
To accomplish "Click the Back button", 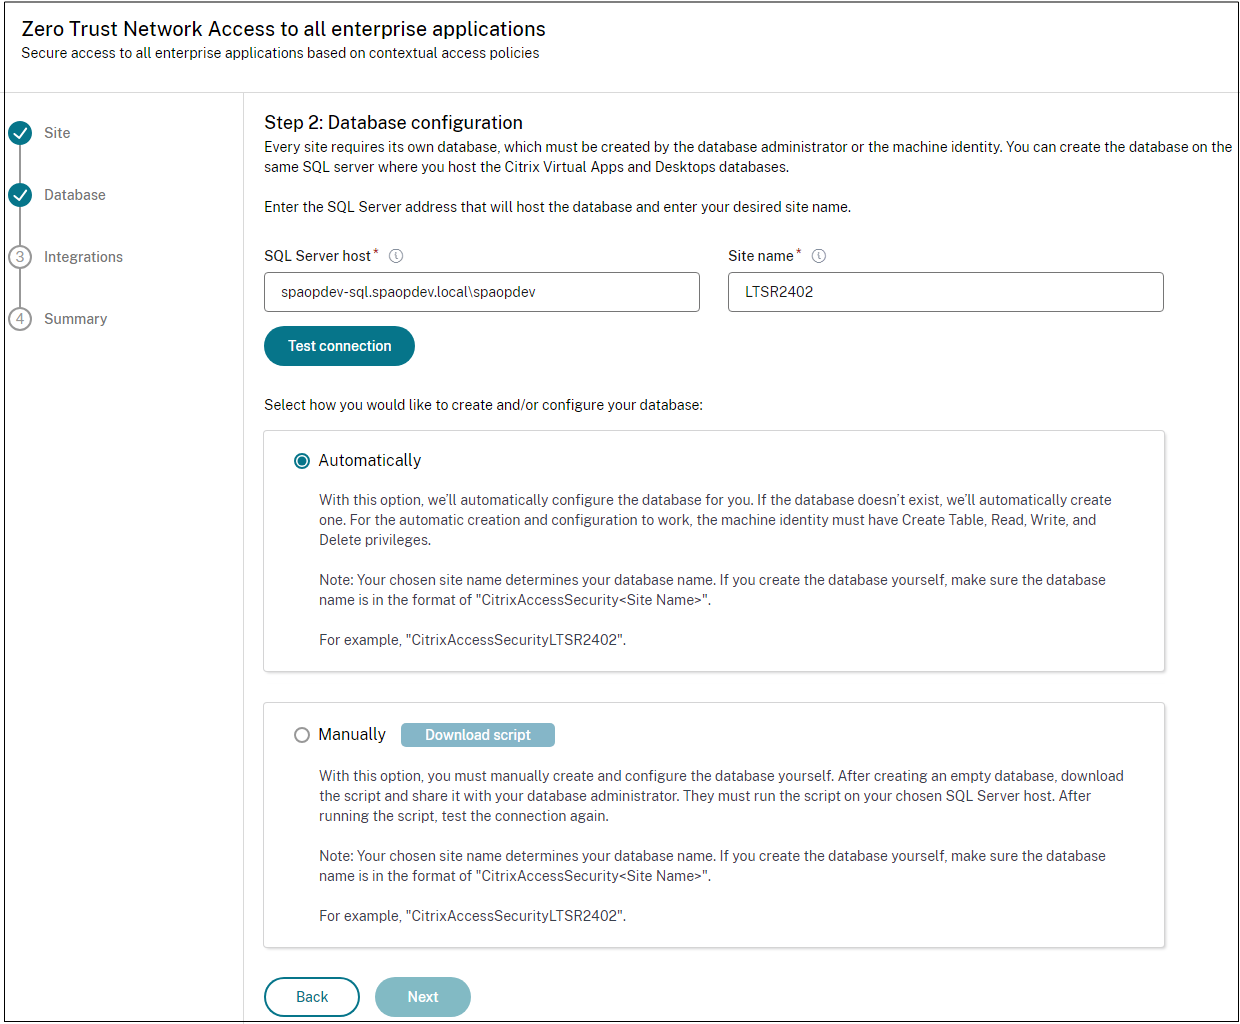I will (312, 997).
